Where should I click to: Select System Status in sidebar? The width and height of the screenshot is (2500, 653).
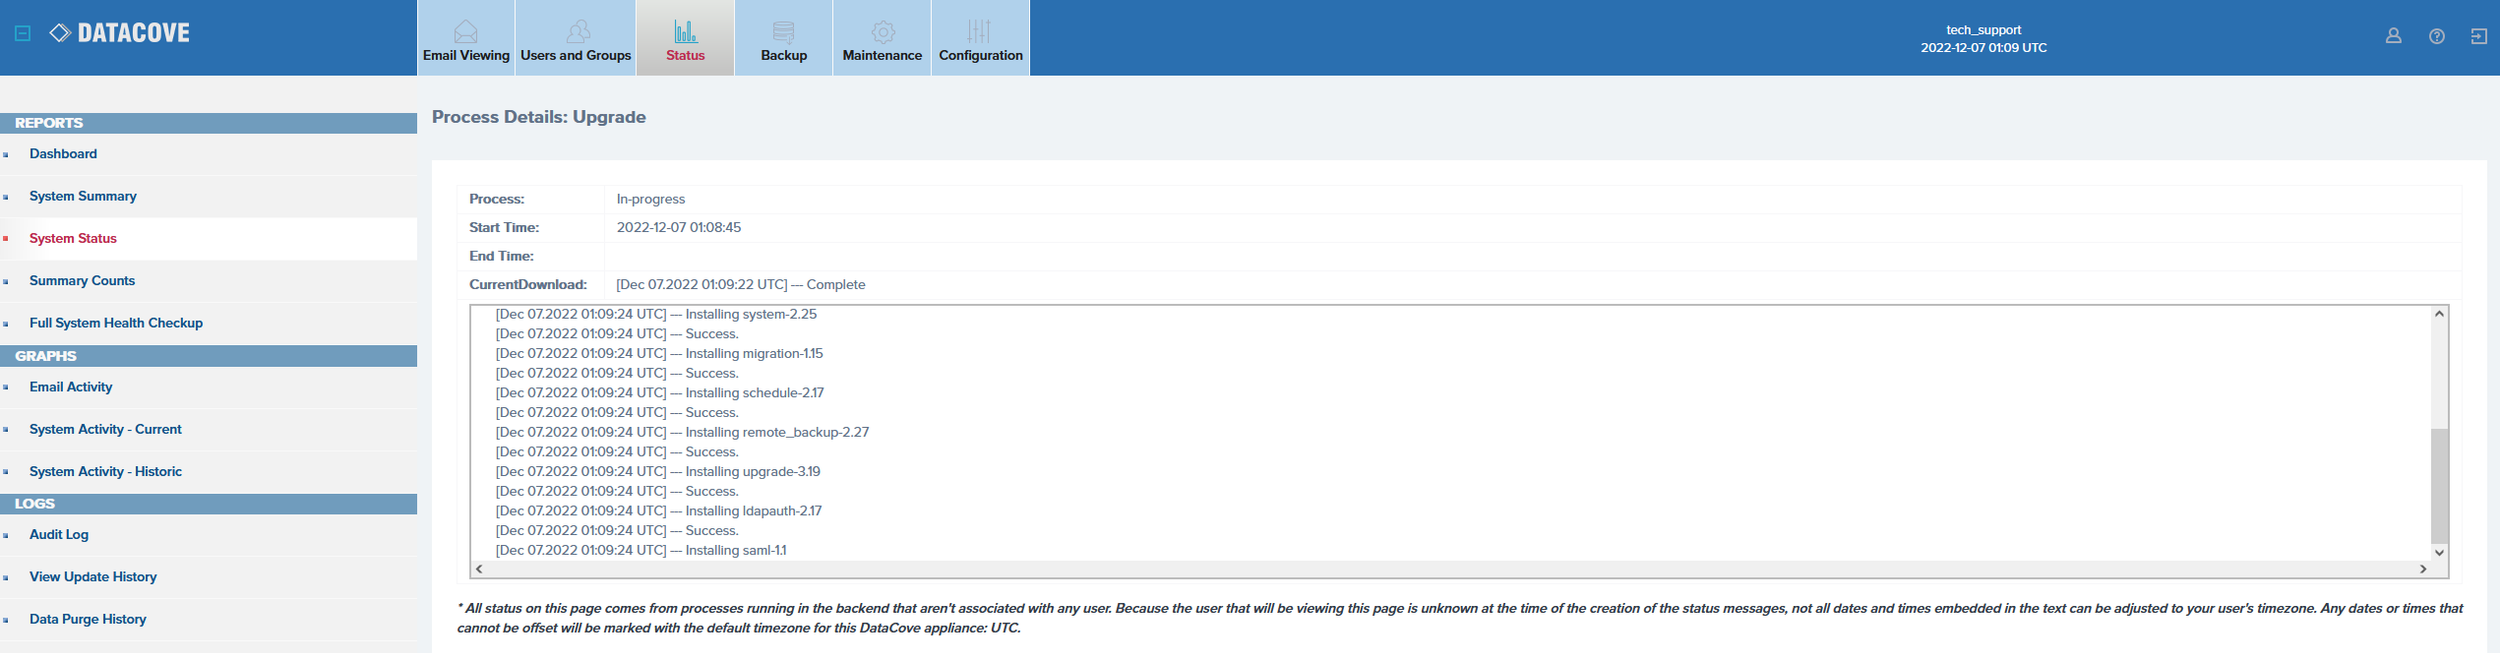pyautogui.click(x=73, y=238)
